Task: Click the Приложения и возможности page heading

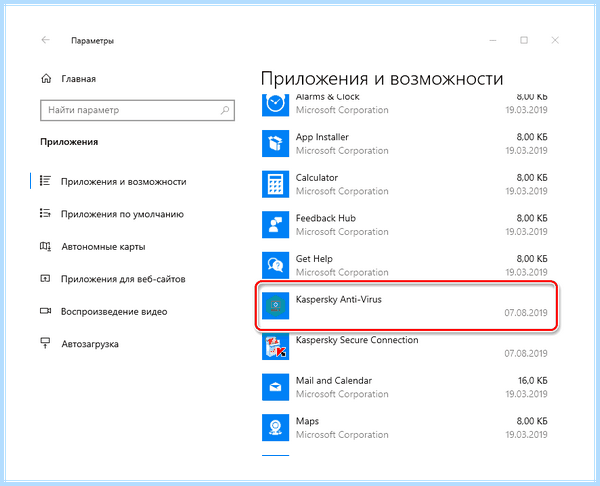Action: [x=382, y=79]
